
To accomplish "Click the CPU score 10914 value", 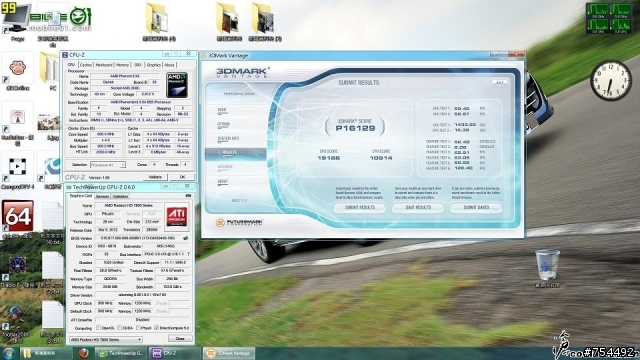I will 381,158.
